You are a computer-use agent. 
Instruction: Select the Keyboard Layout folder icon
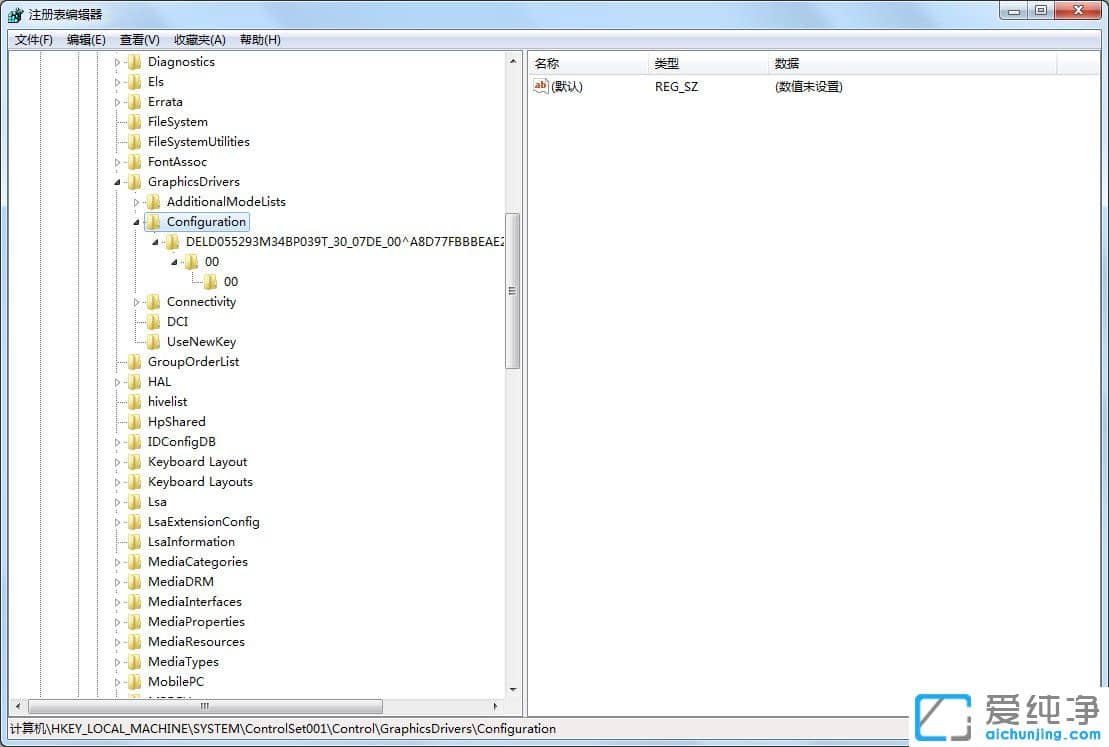(134, 461)
